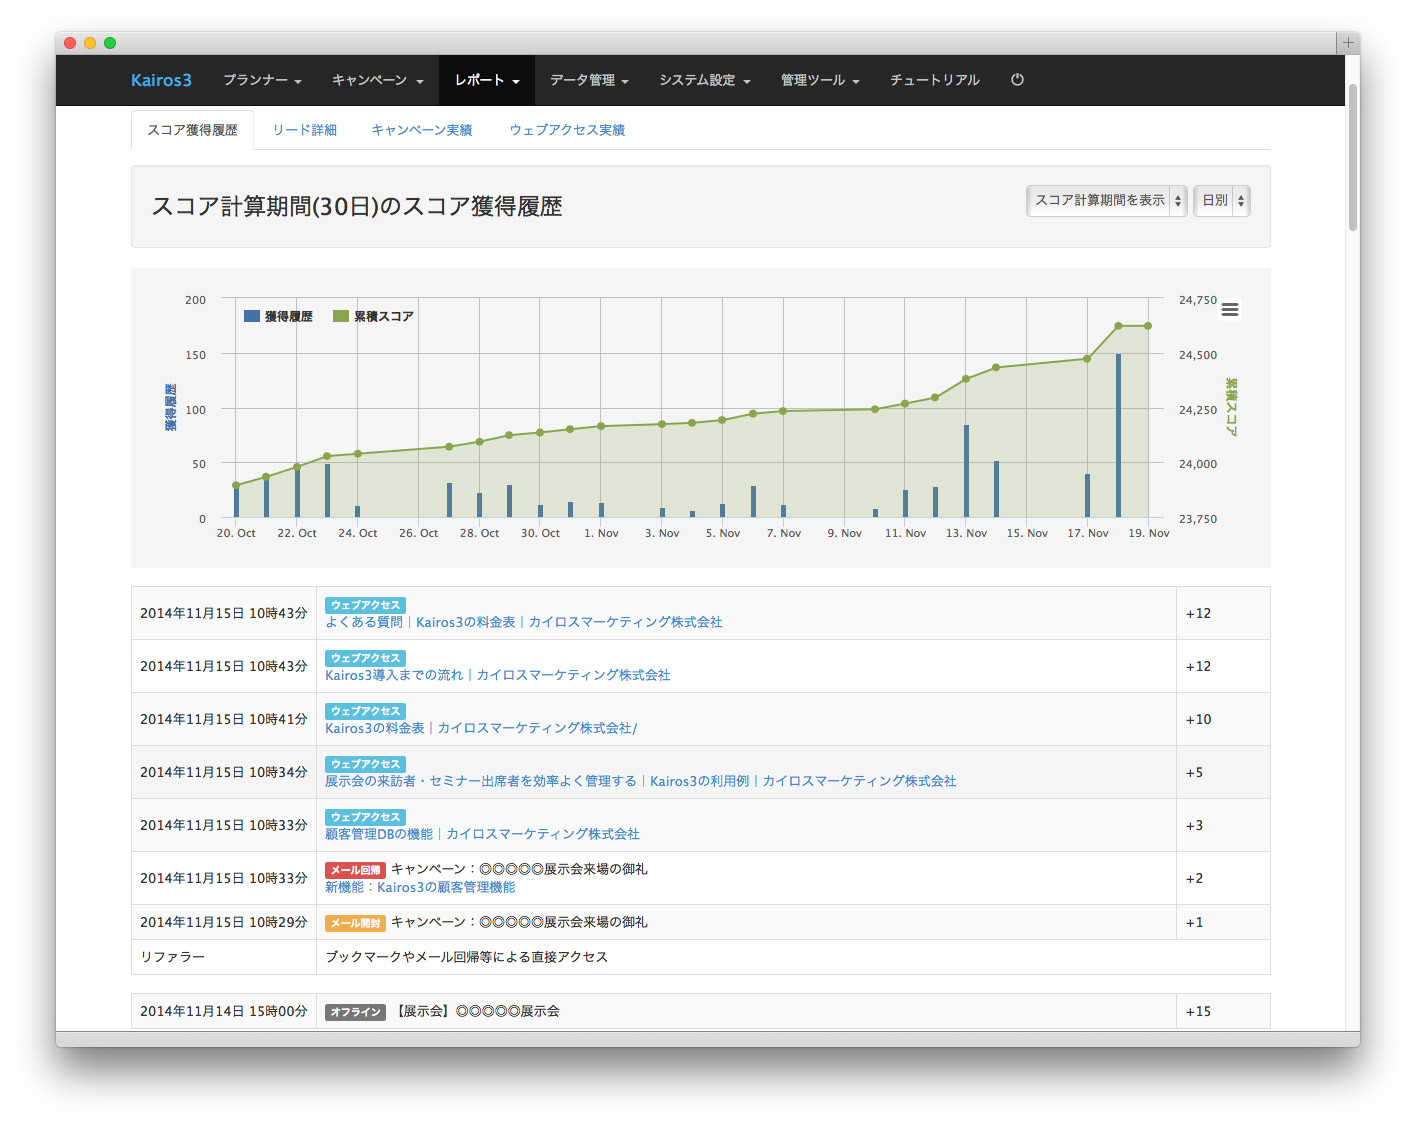This screenshot has width=1416, height=1127.
Task: Open the システム設定 dropdown menu
Action: pyautogui.click(x=705, y=80)
